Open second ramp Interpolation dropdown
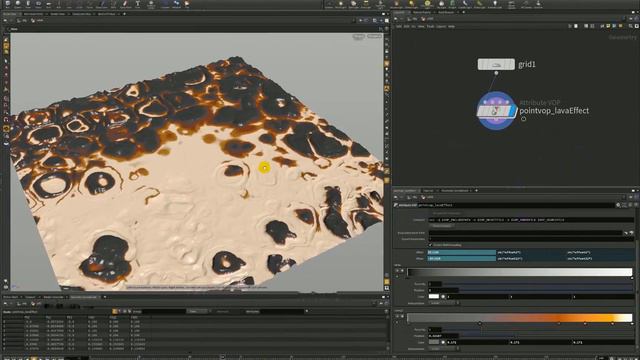 tap(444, 349)
